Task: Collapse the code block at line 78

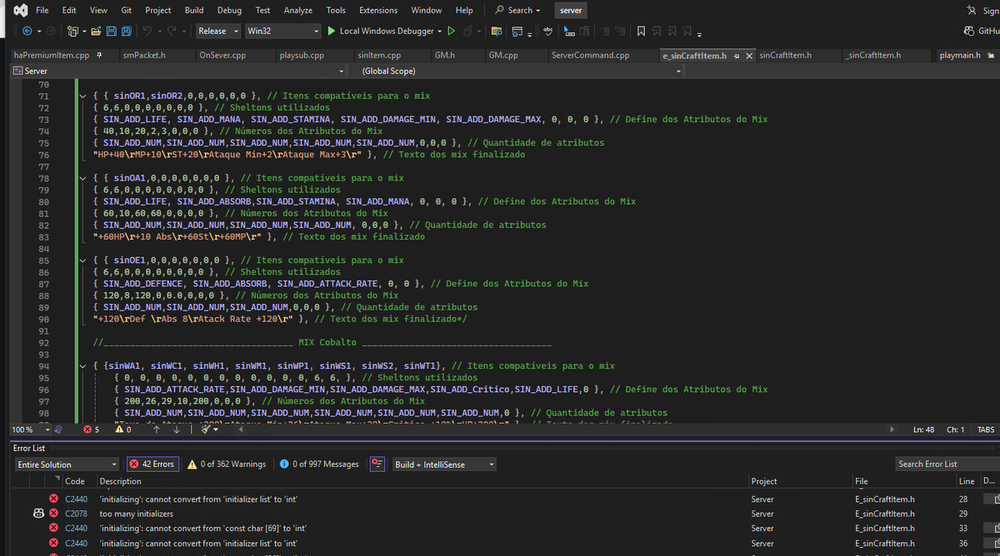Action: pyautogui.click(x=83, y=179)
